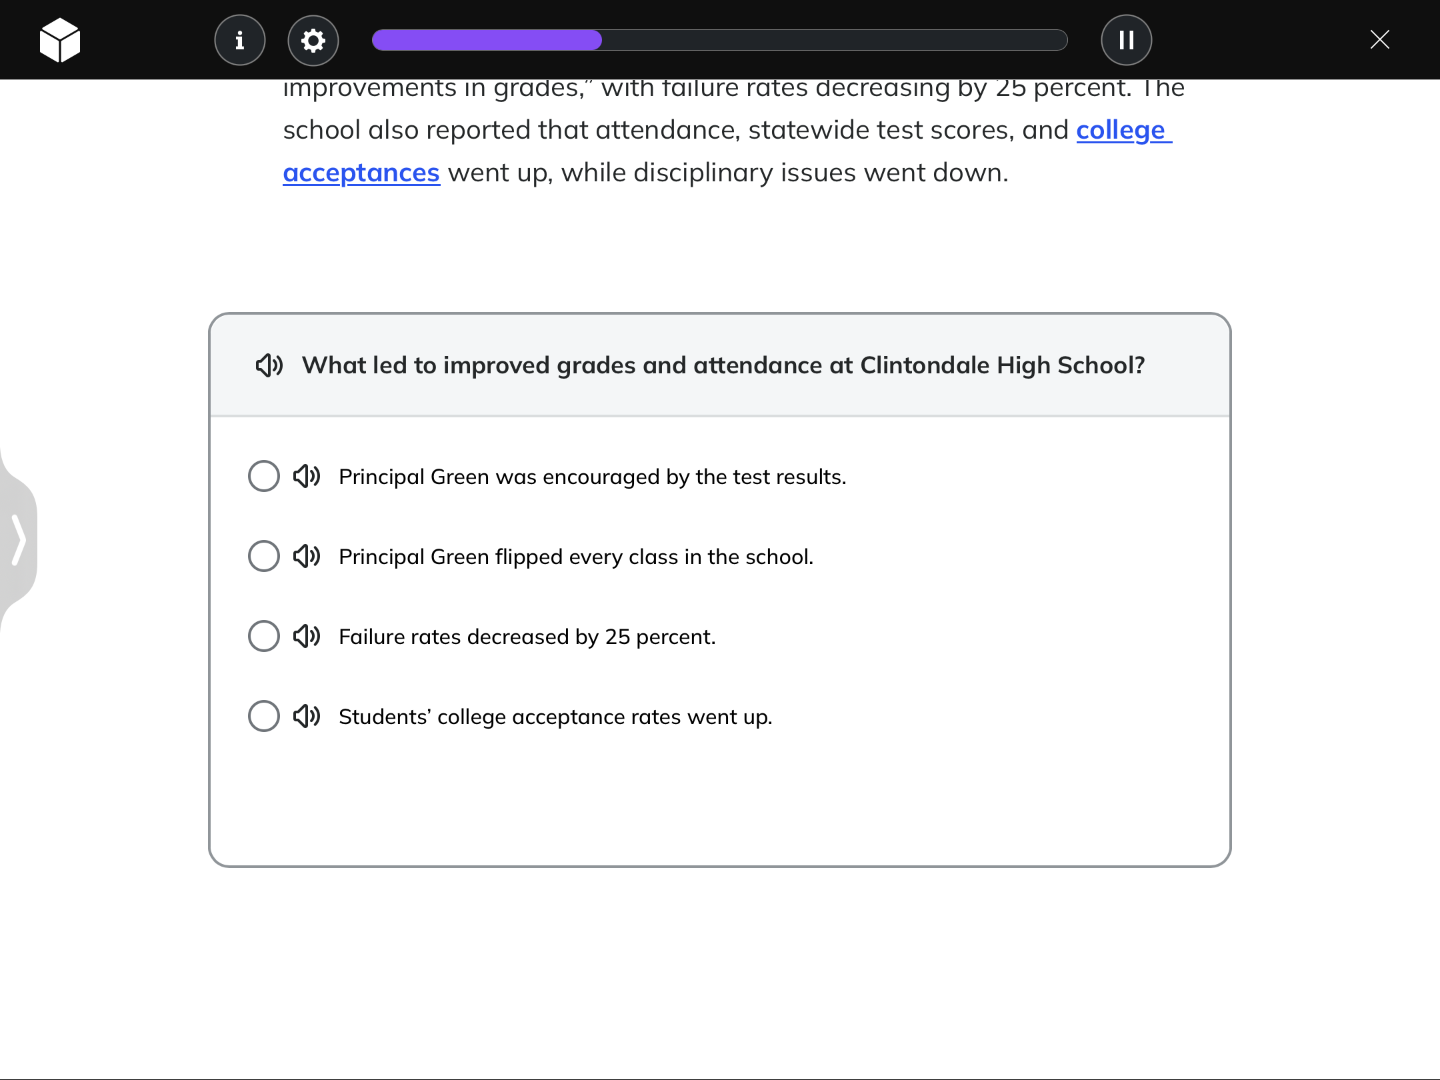Open the college acceptances hyperlink
This screenshot has width=1440, height=1080.
tap(362, 172)
